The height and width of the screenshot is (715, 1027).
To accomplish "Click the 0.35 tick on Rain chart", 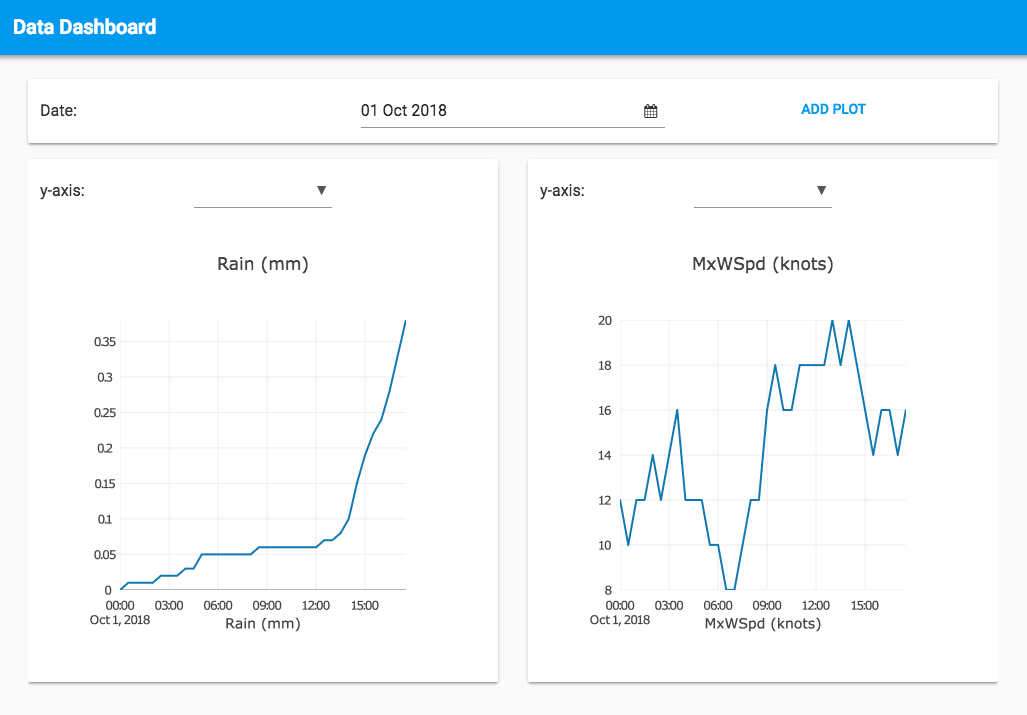I will point(103,342).
